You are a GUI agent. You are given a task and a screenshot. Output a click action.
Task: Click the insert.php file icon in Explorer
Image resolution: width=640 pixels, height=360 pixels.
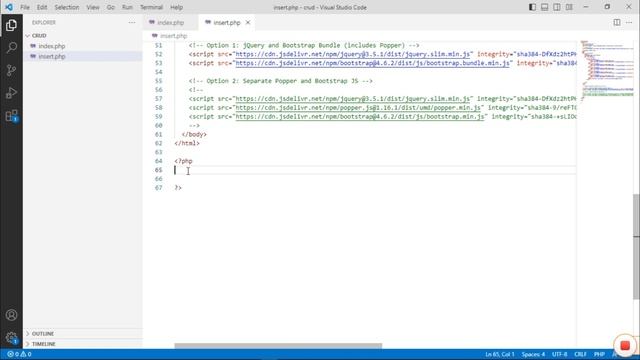33,56
